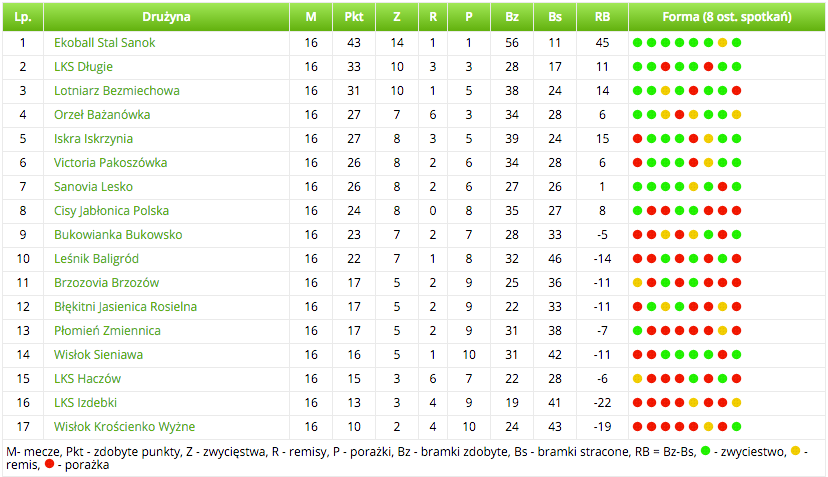Click the red porażka dot in the legend
This screenshot has width=828, height=477.
pos(49,466)
